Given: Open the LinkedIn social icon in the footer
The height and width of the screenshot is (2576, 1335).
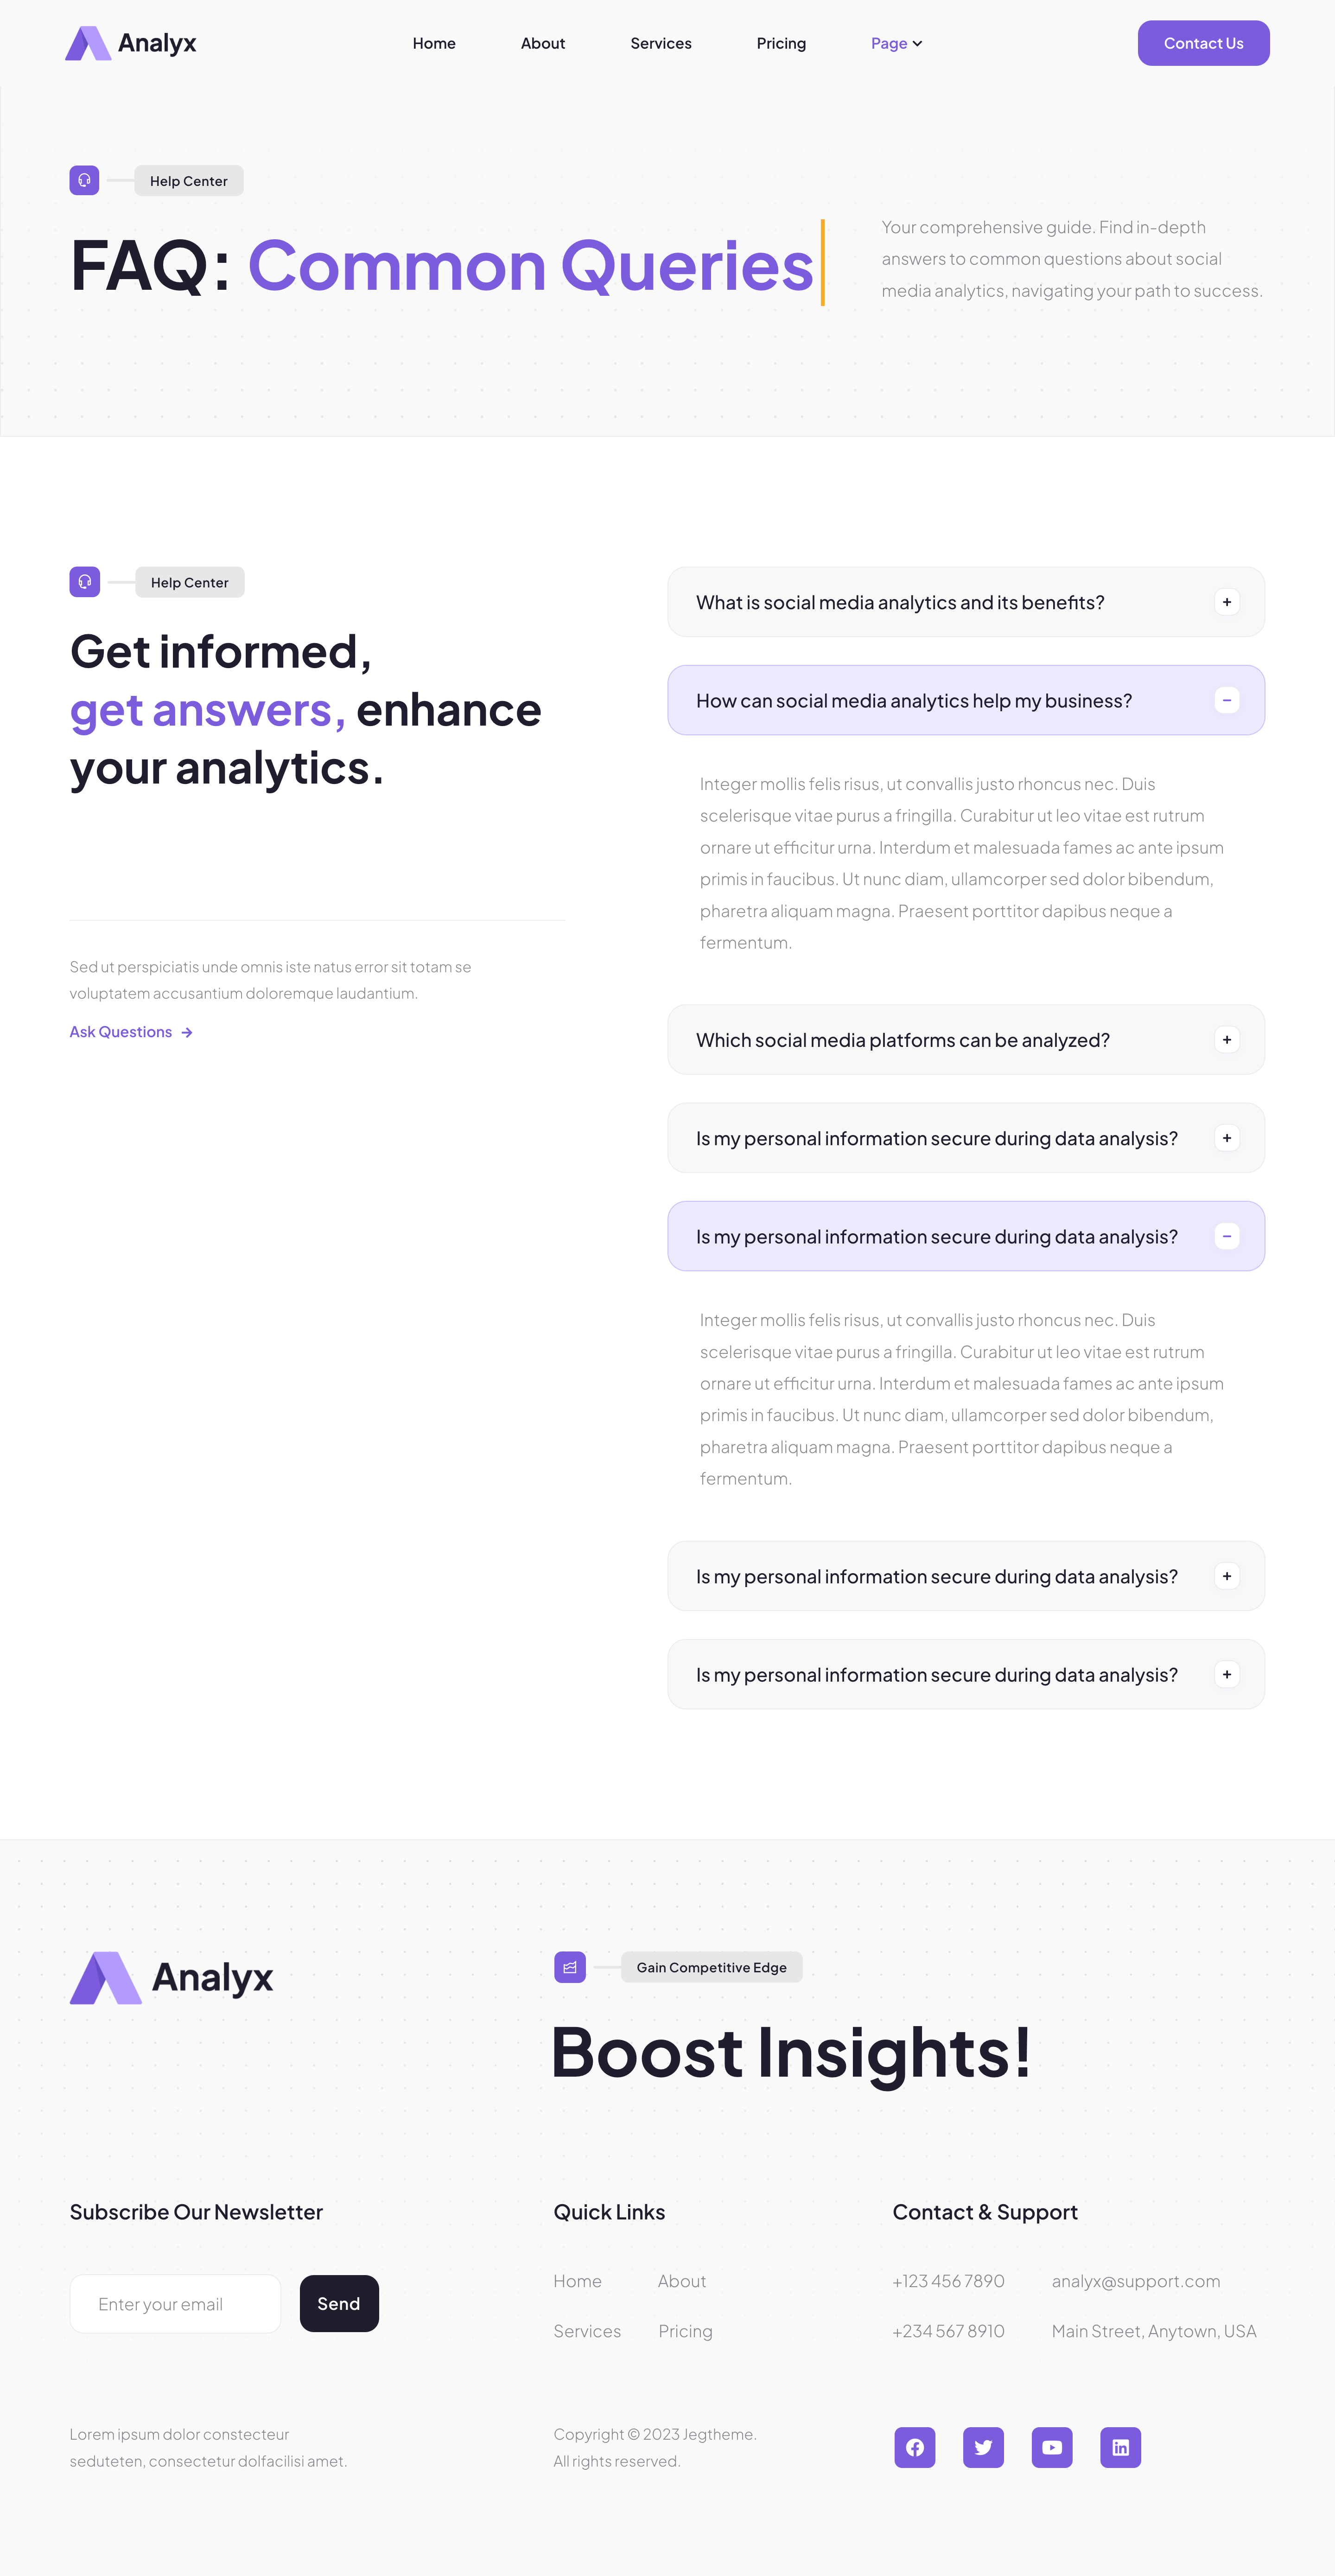Looking at the screenshot, I should tap(1121, 2448).
